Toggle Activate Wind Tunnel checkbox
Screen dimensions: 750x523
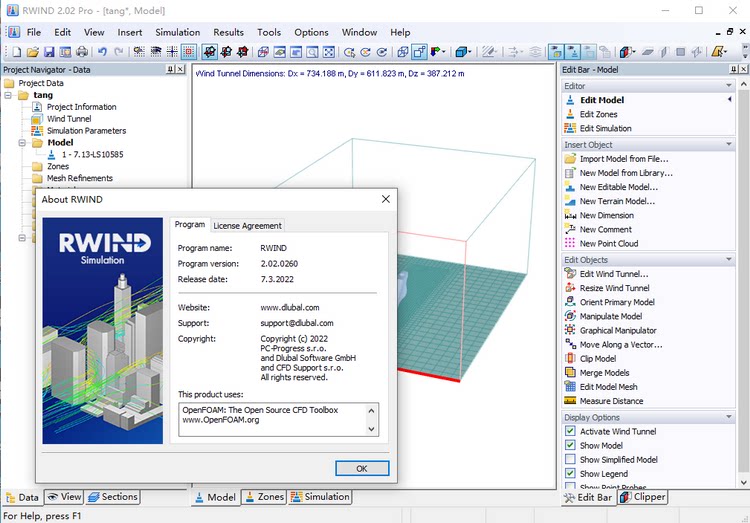pos(570,431)
